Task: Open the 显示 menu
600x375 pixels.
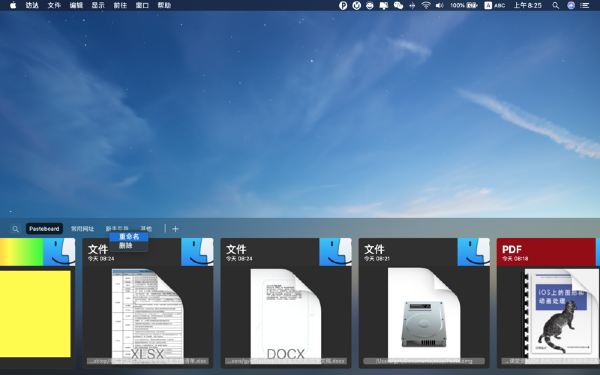Action: point(98,5)
